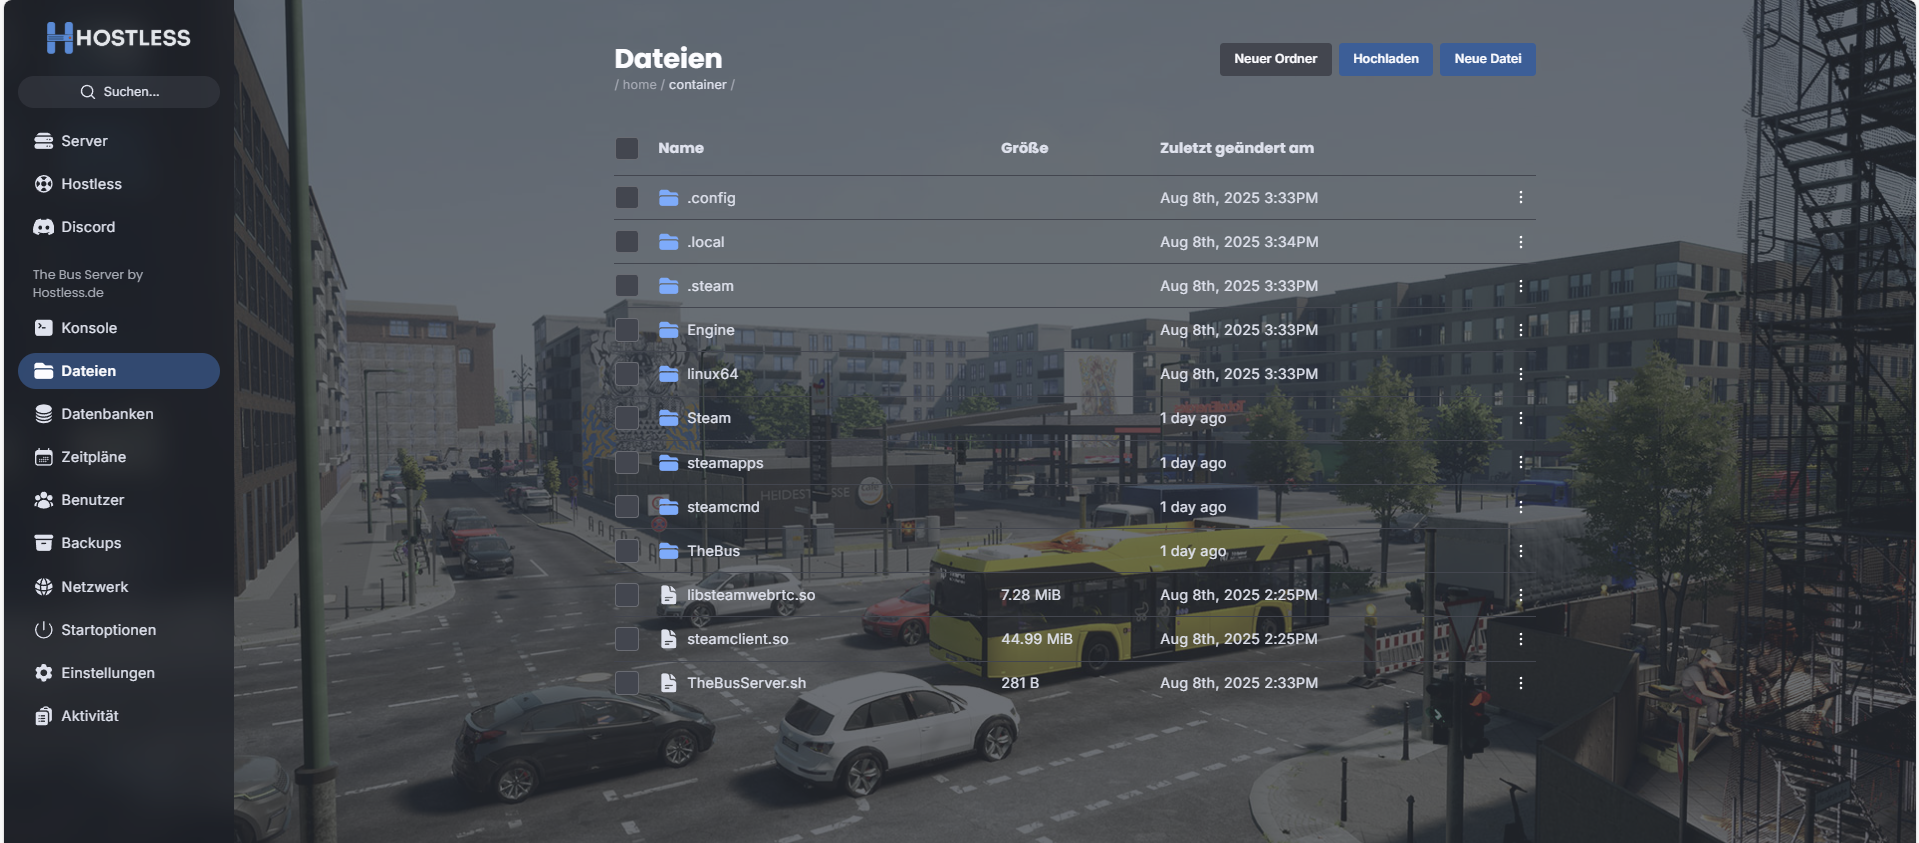The width and height of the screenshot is (1919, 843).
Task: Click the steamclient.so file icon
Action: click(x=669, y=639)
